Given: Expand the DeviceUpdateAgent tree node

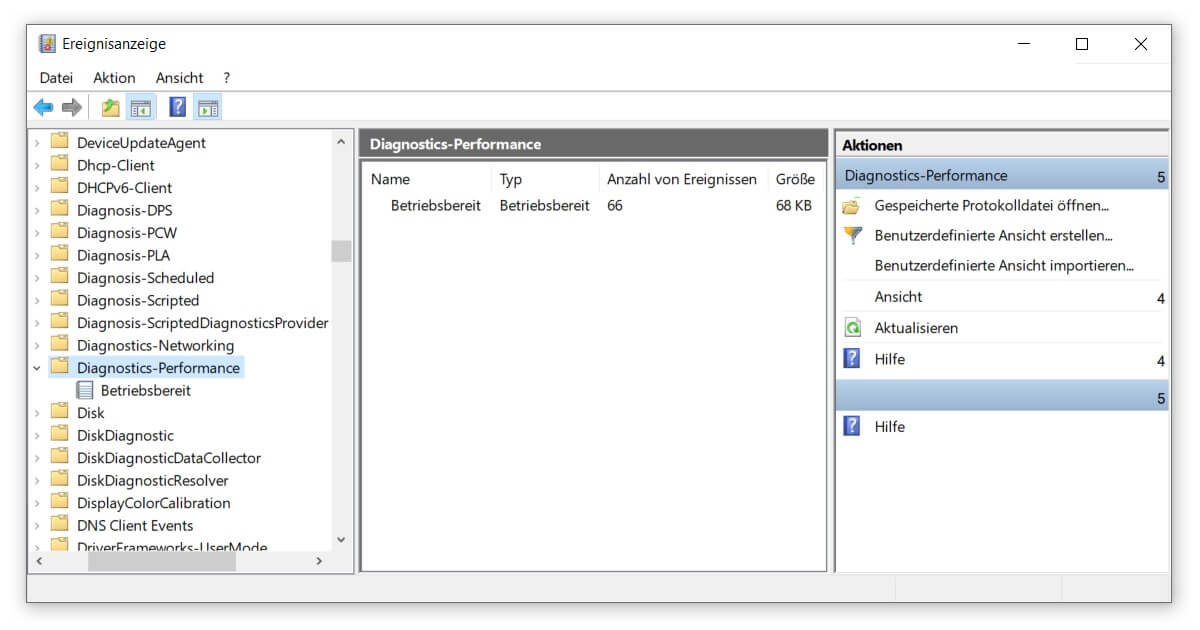Looking at the screenshot, I should coord(37,143).
